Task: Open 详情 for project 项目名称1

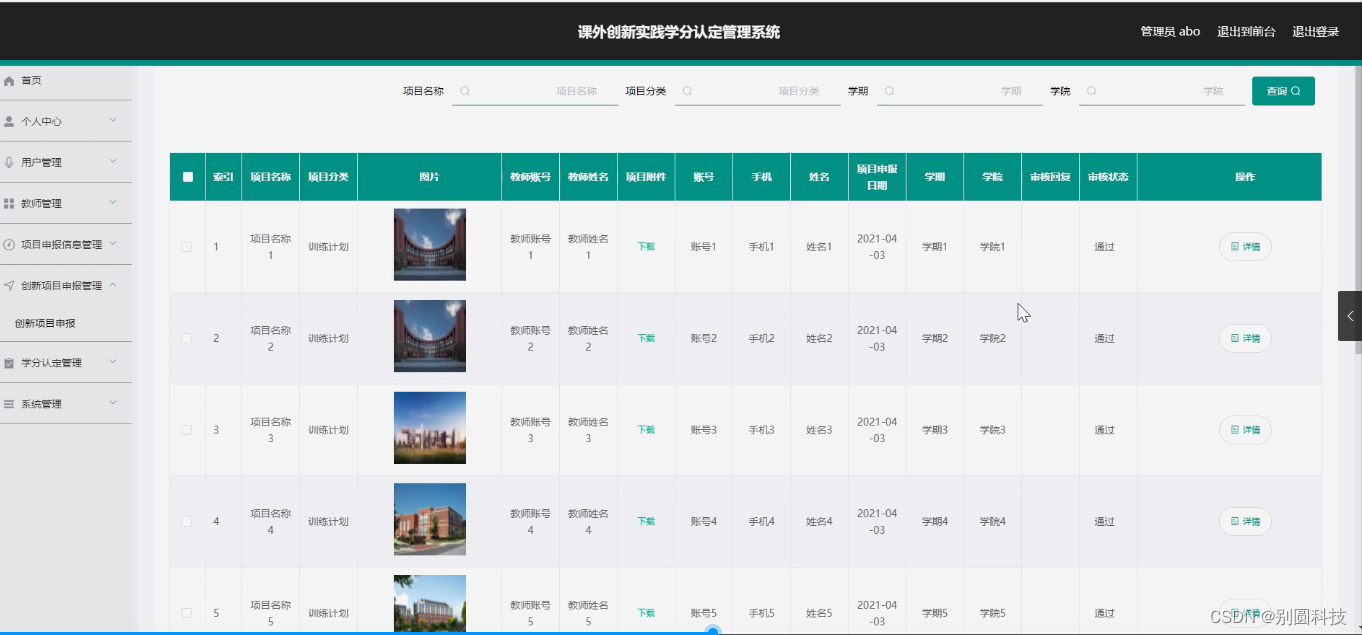Action: tap(1244, 246)
